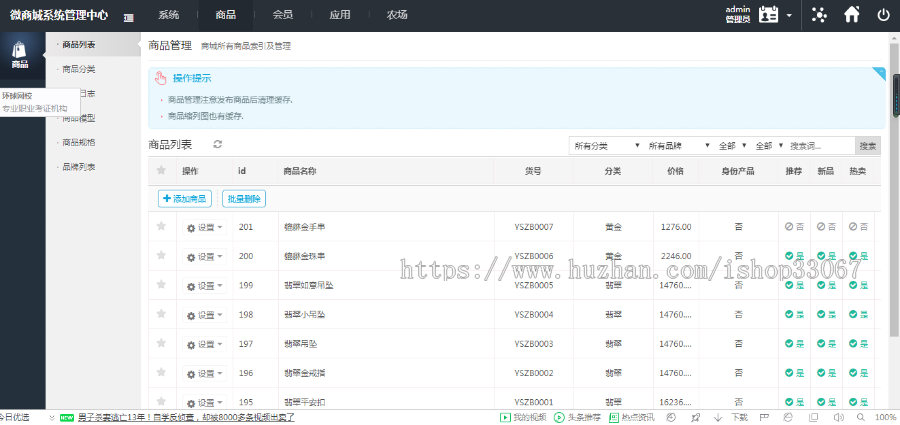Click the 批量删除 button
The width and height of the screenshot is (900, 425).
pyautogui.click(x=244, y=199)
